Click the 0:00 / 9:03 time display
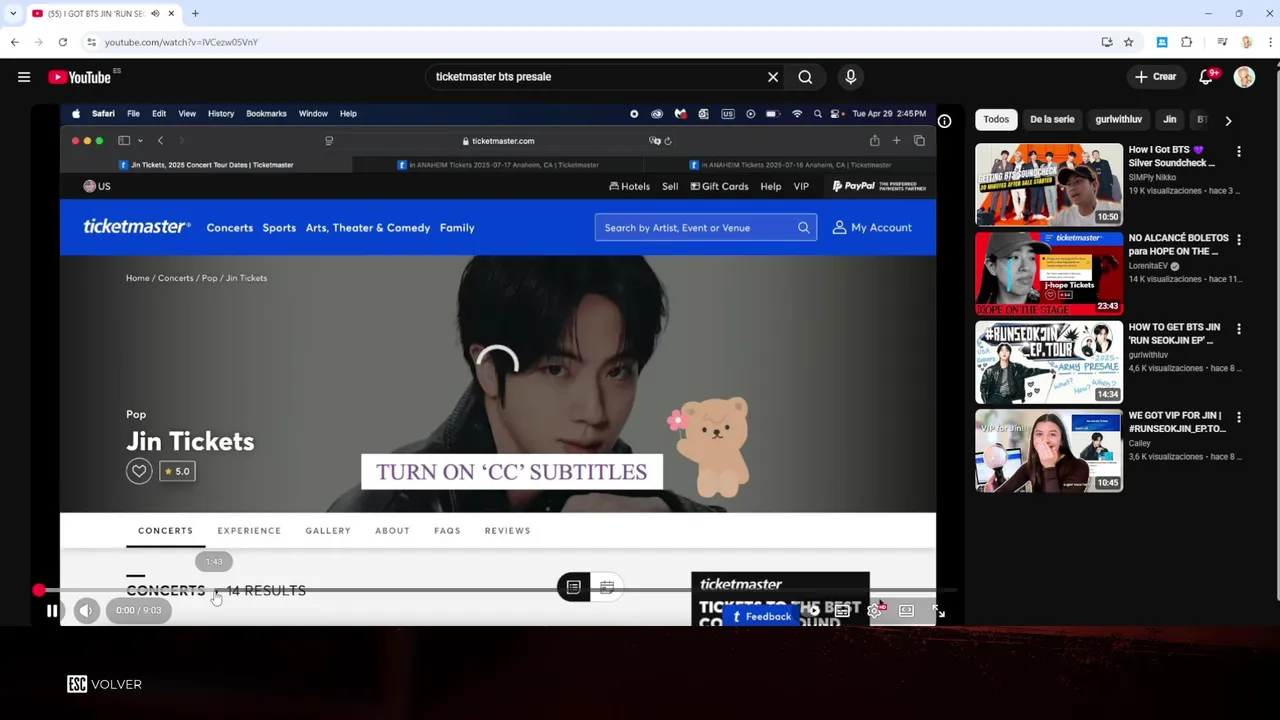 coord(138,610)
